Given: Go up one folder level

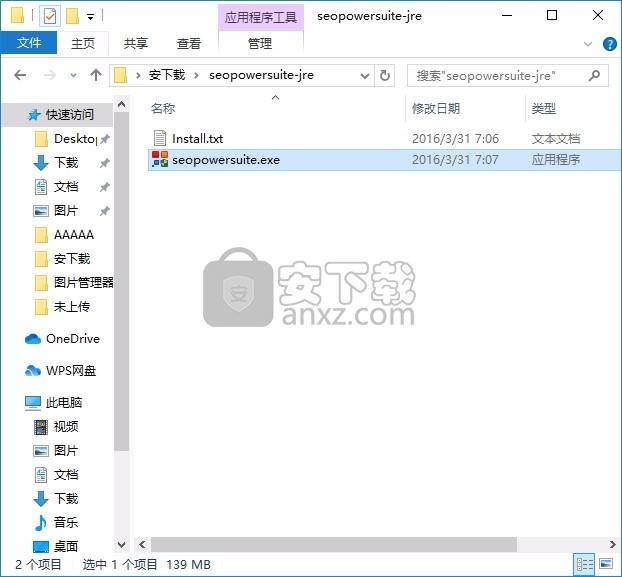Looking at the screenshot, I should click(x=96, y=75).
